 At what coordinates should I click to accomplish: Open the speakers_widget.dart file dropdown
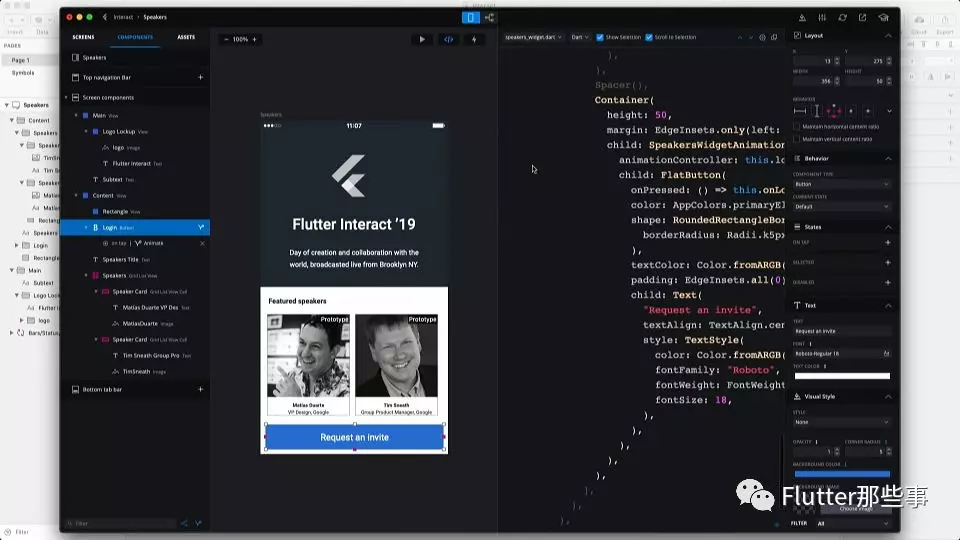tap(533, 37)
